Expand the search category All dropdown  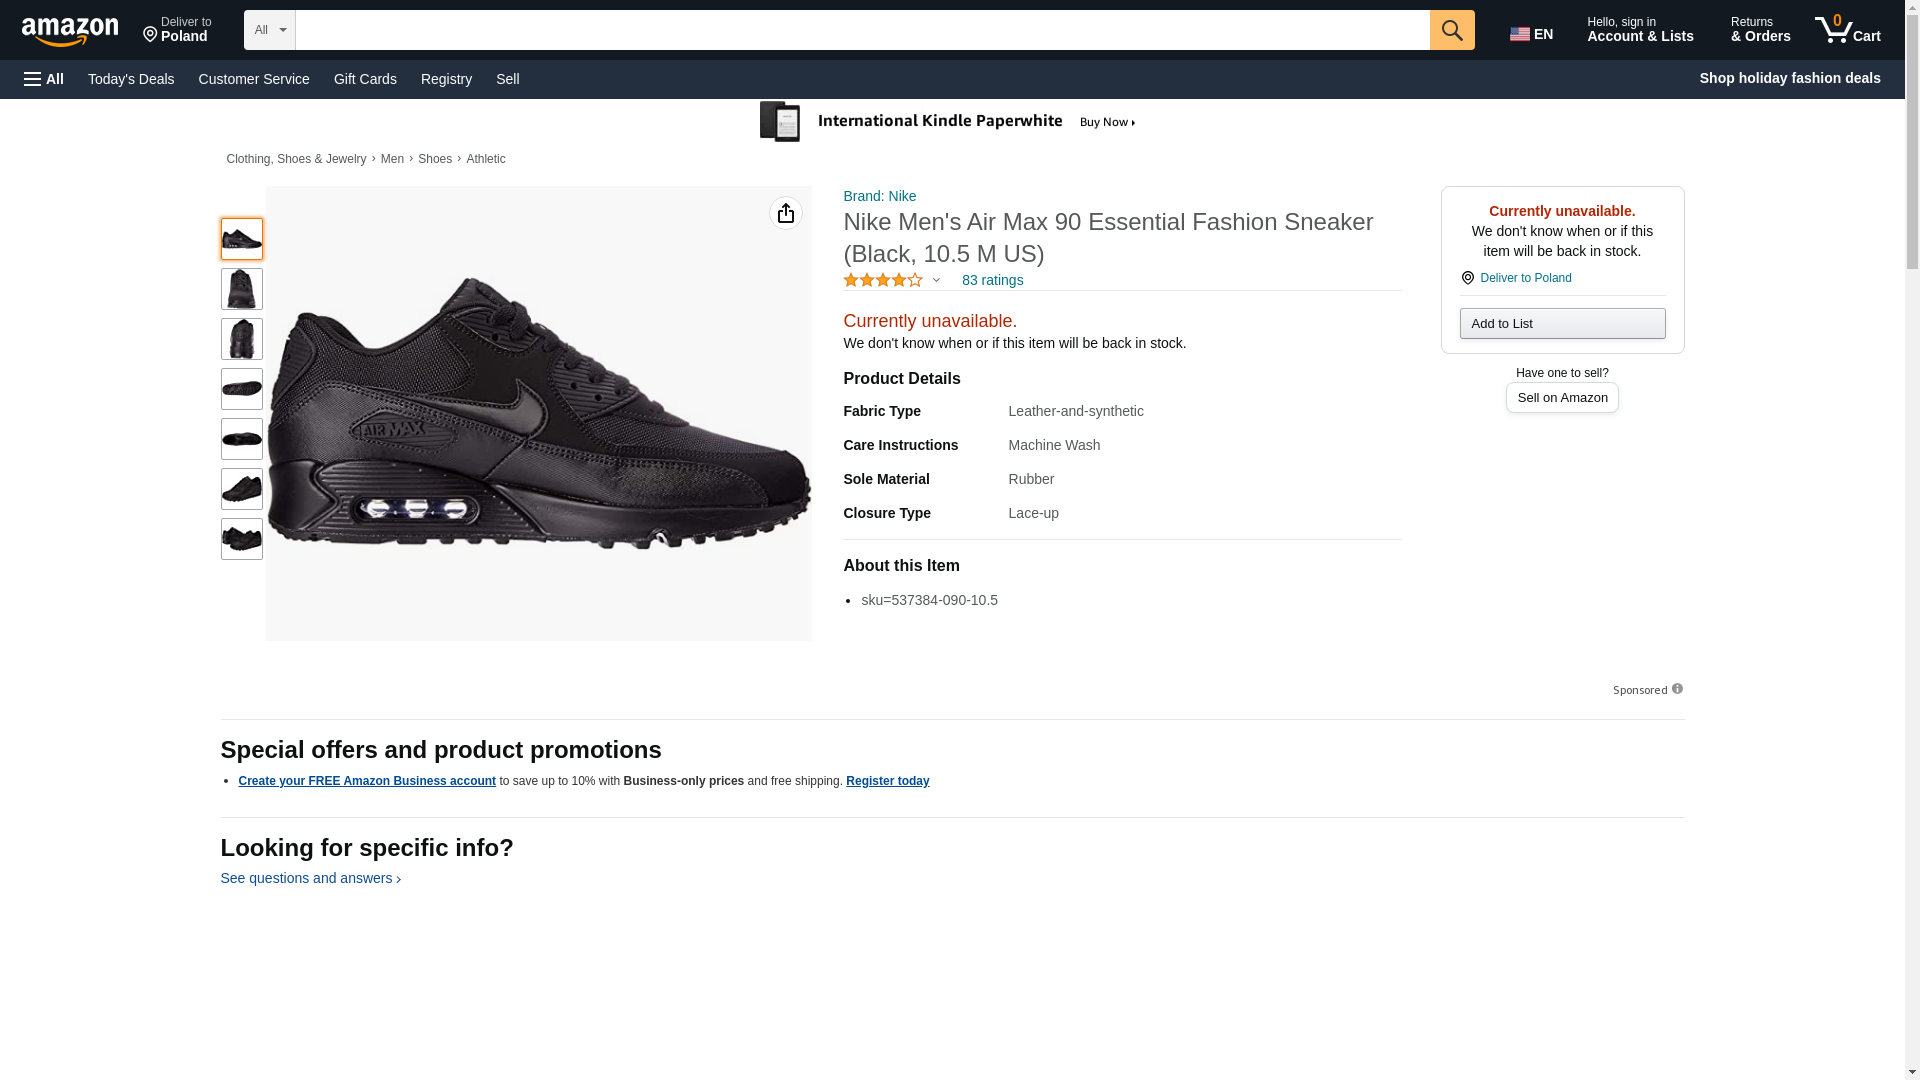[x=269, y=30]
